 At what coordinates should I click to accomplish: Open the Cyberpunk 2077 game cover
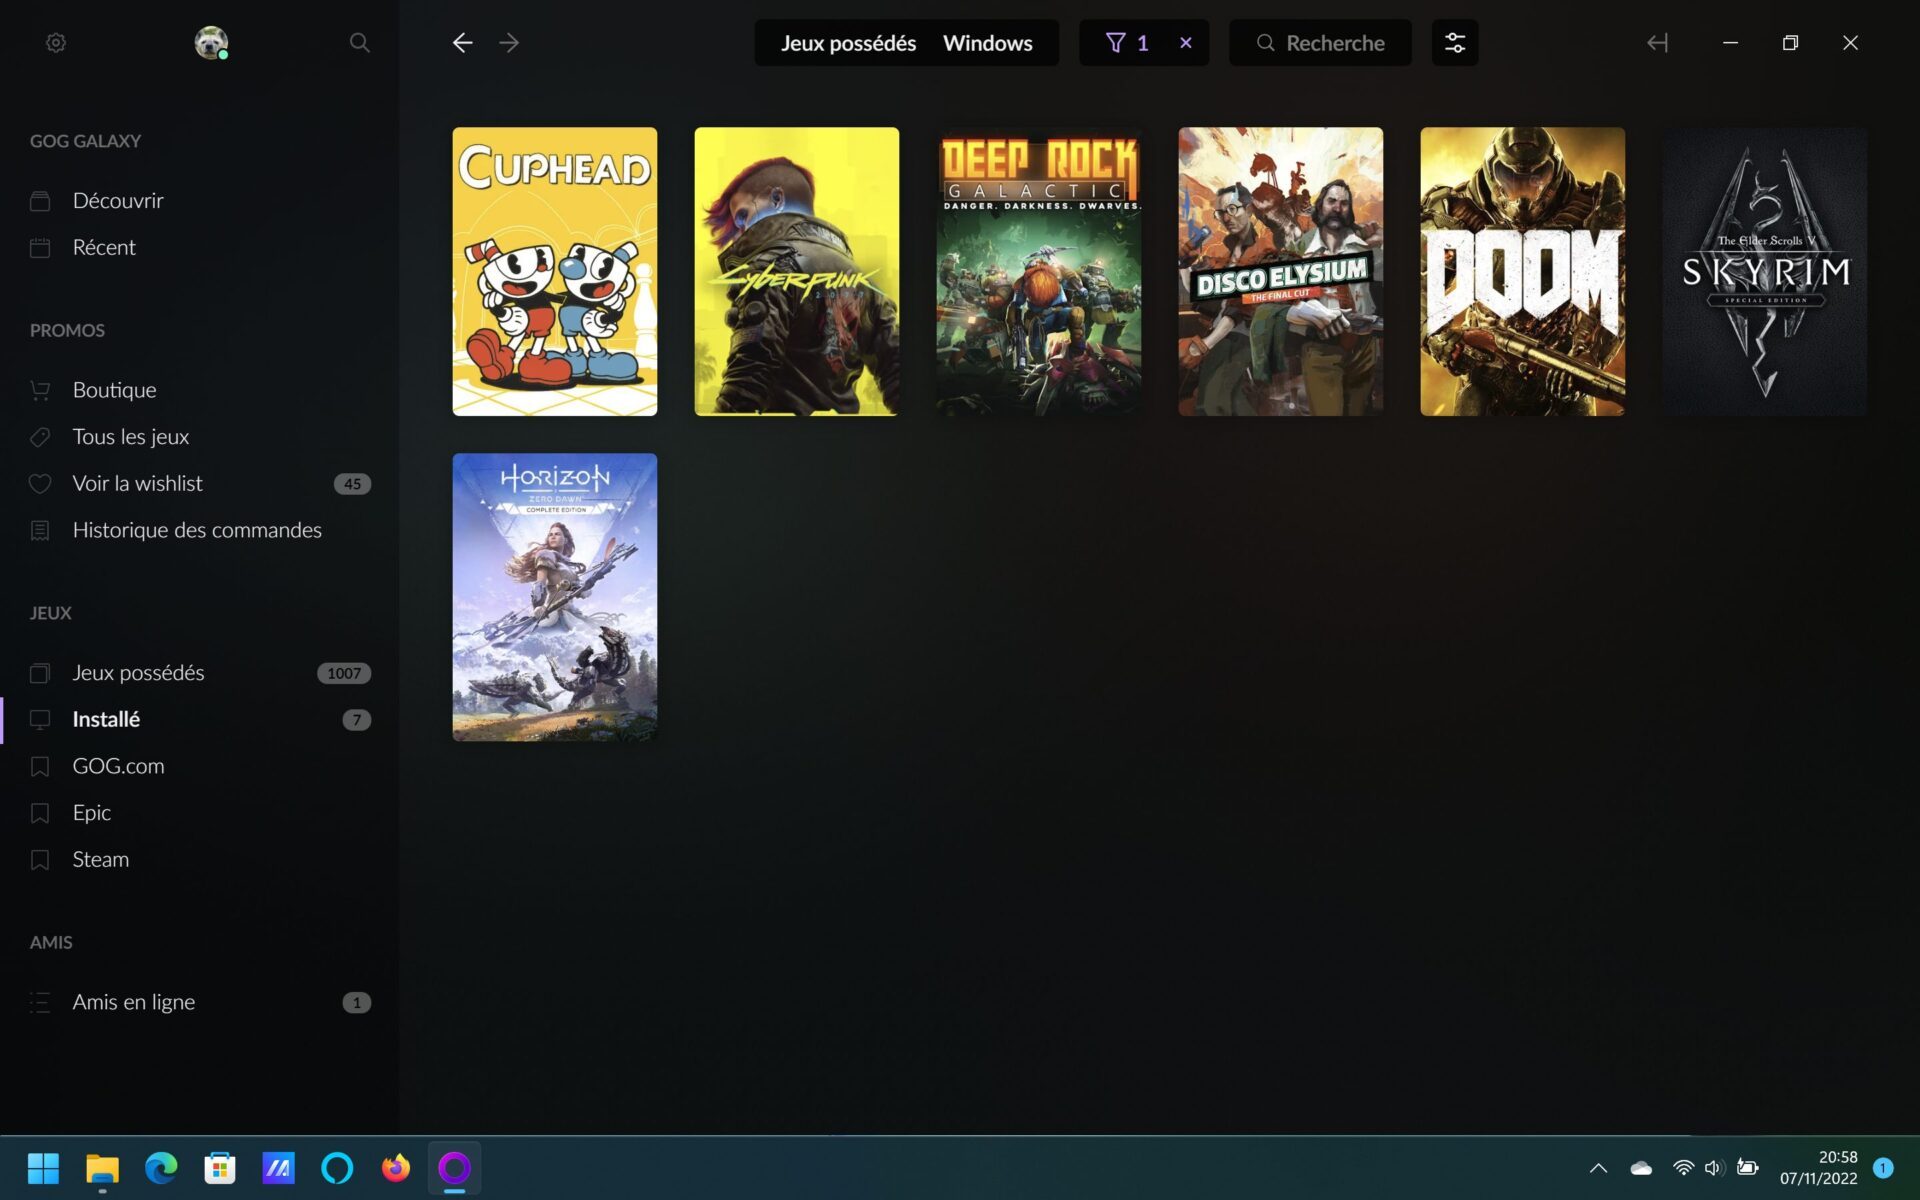797,271
